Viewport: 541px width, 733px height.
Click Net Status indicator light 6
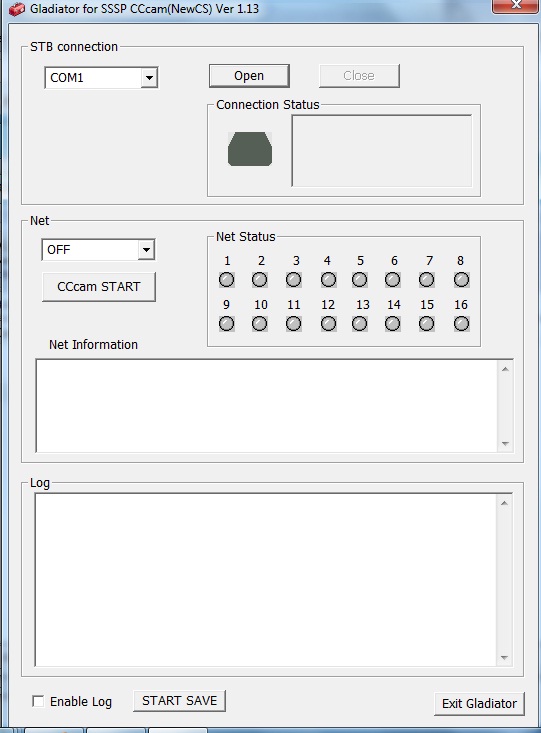393,280
